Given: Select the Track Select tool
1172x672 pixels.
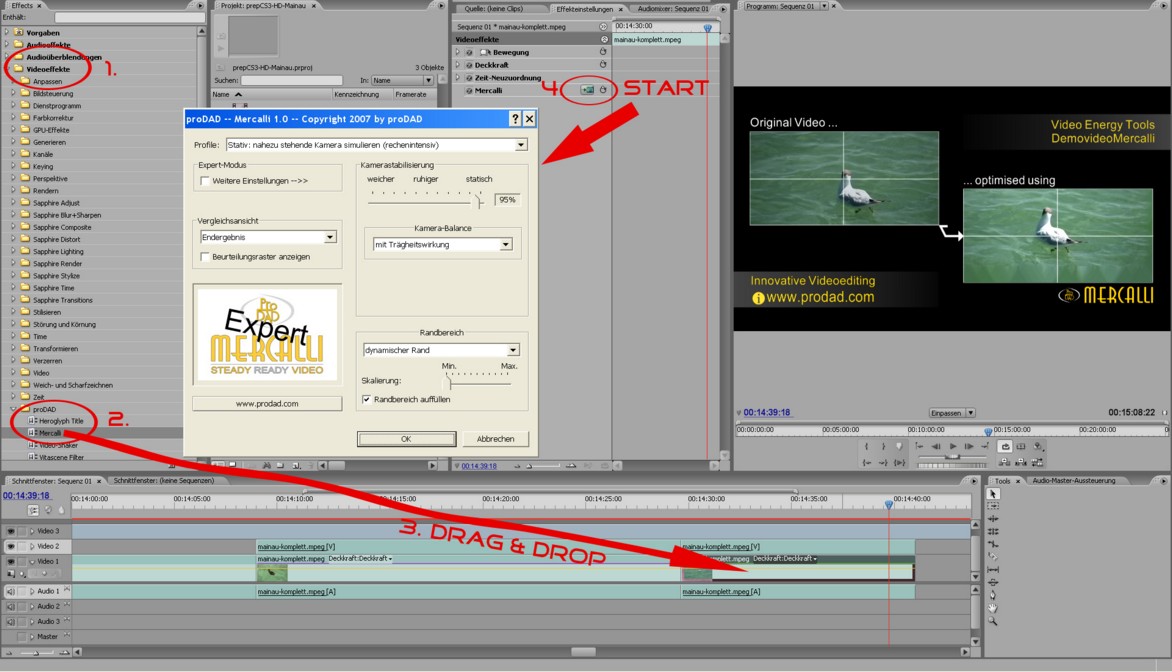Looking at the screenshot, I should (993, 506).
